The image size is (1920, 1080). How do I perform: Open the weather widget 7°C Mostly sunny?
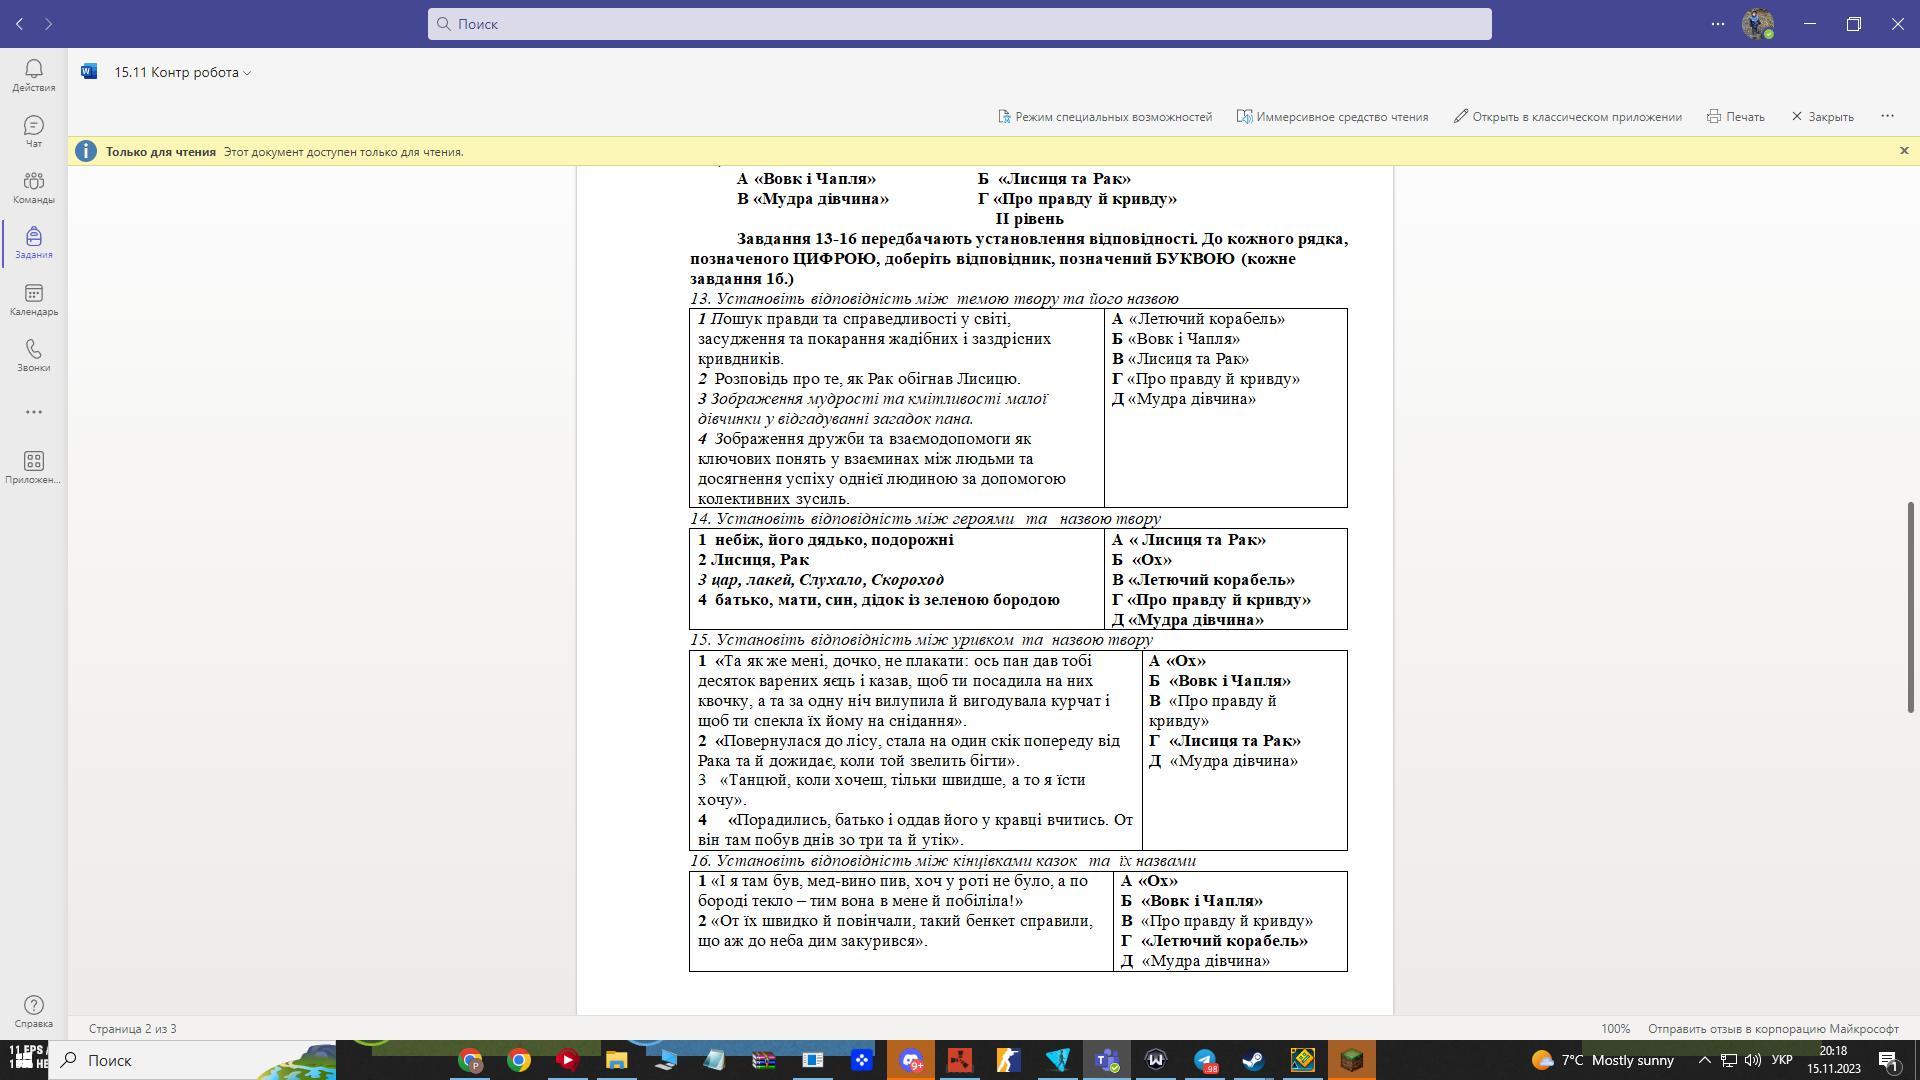pyautogui.click(x=1602, y=1060)
